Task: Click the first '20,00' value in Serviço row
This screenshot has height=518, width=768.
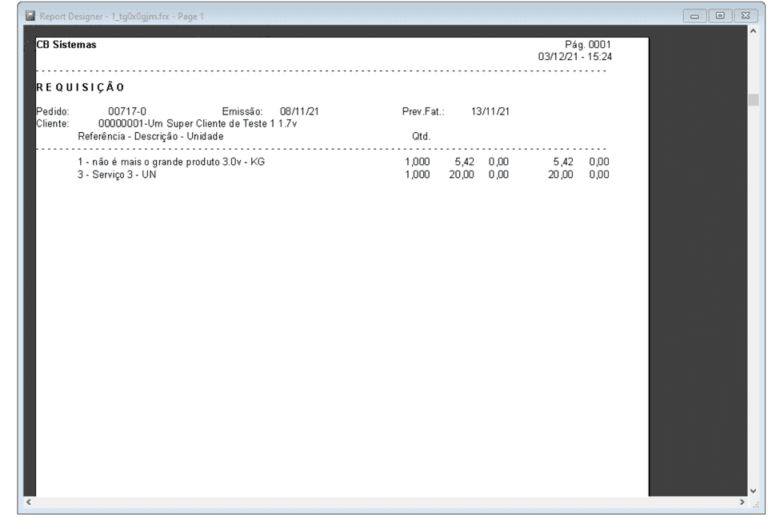Action: (x=461, y=175)
